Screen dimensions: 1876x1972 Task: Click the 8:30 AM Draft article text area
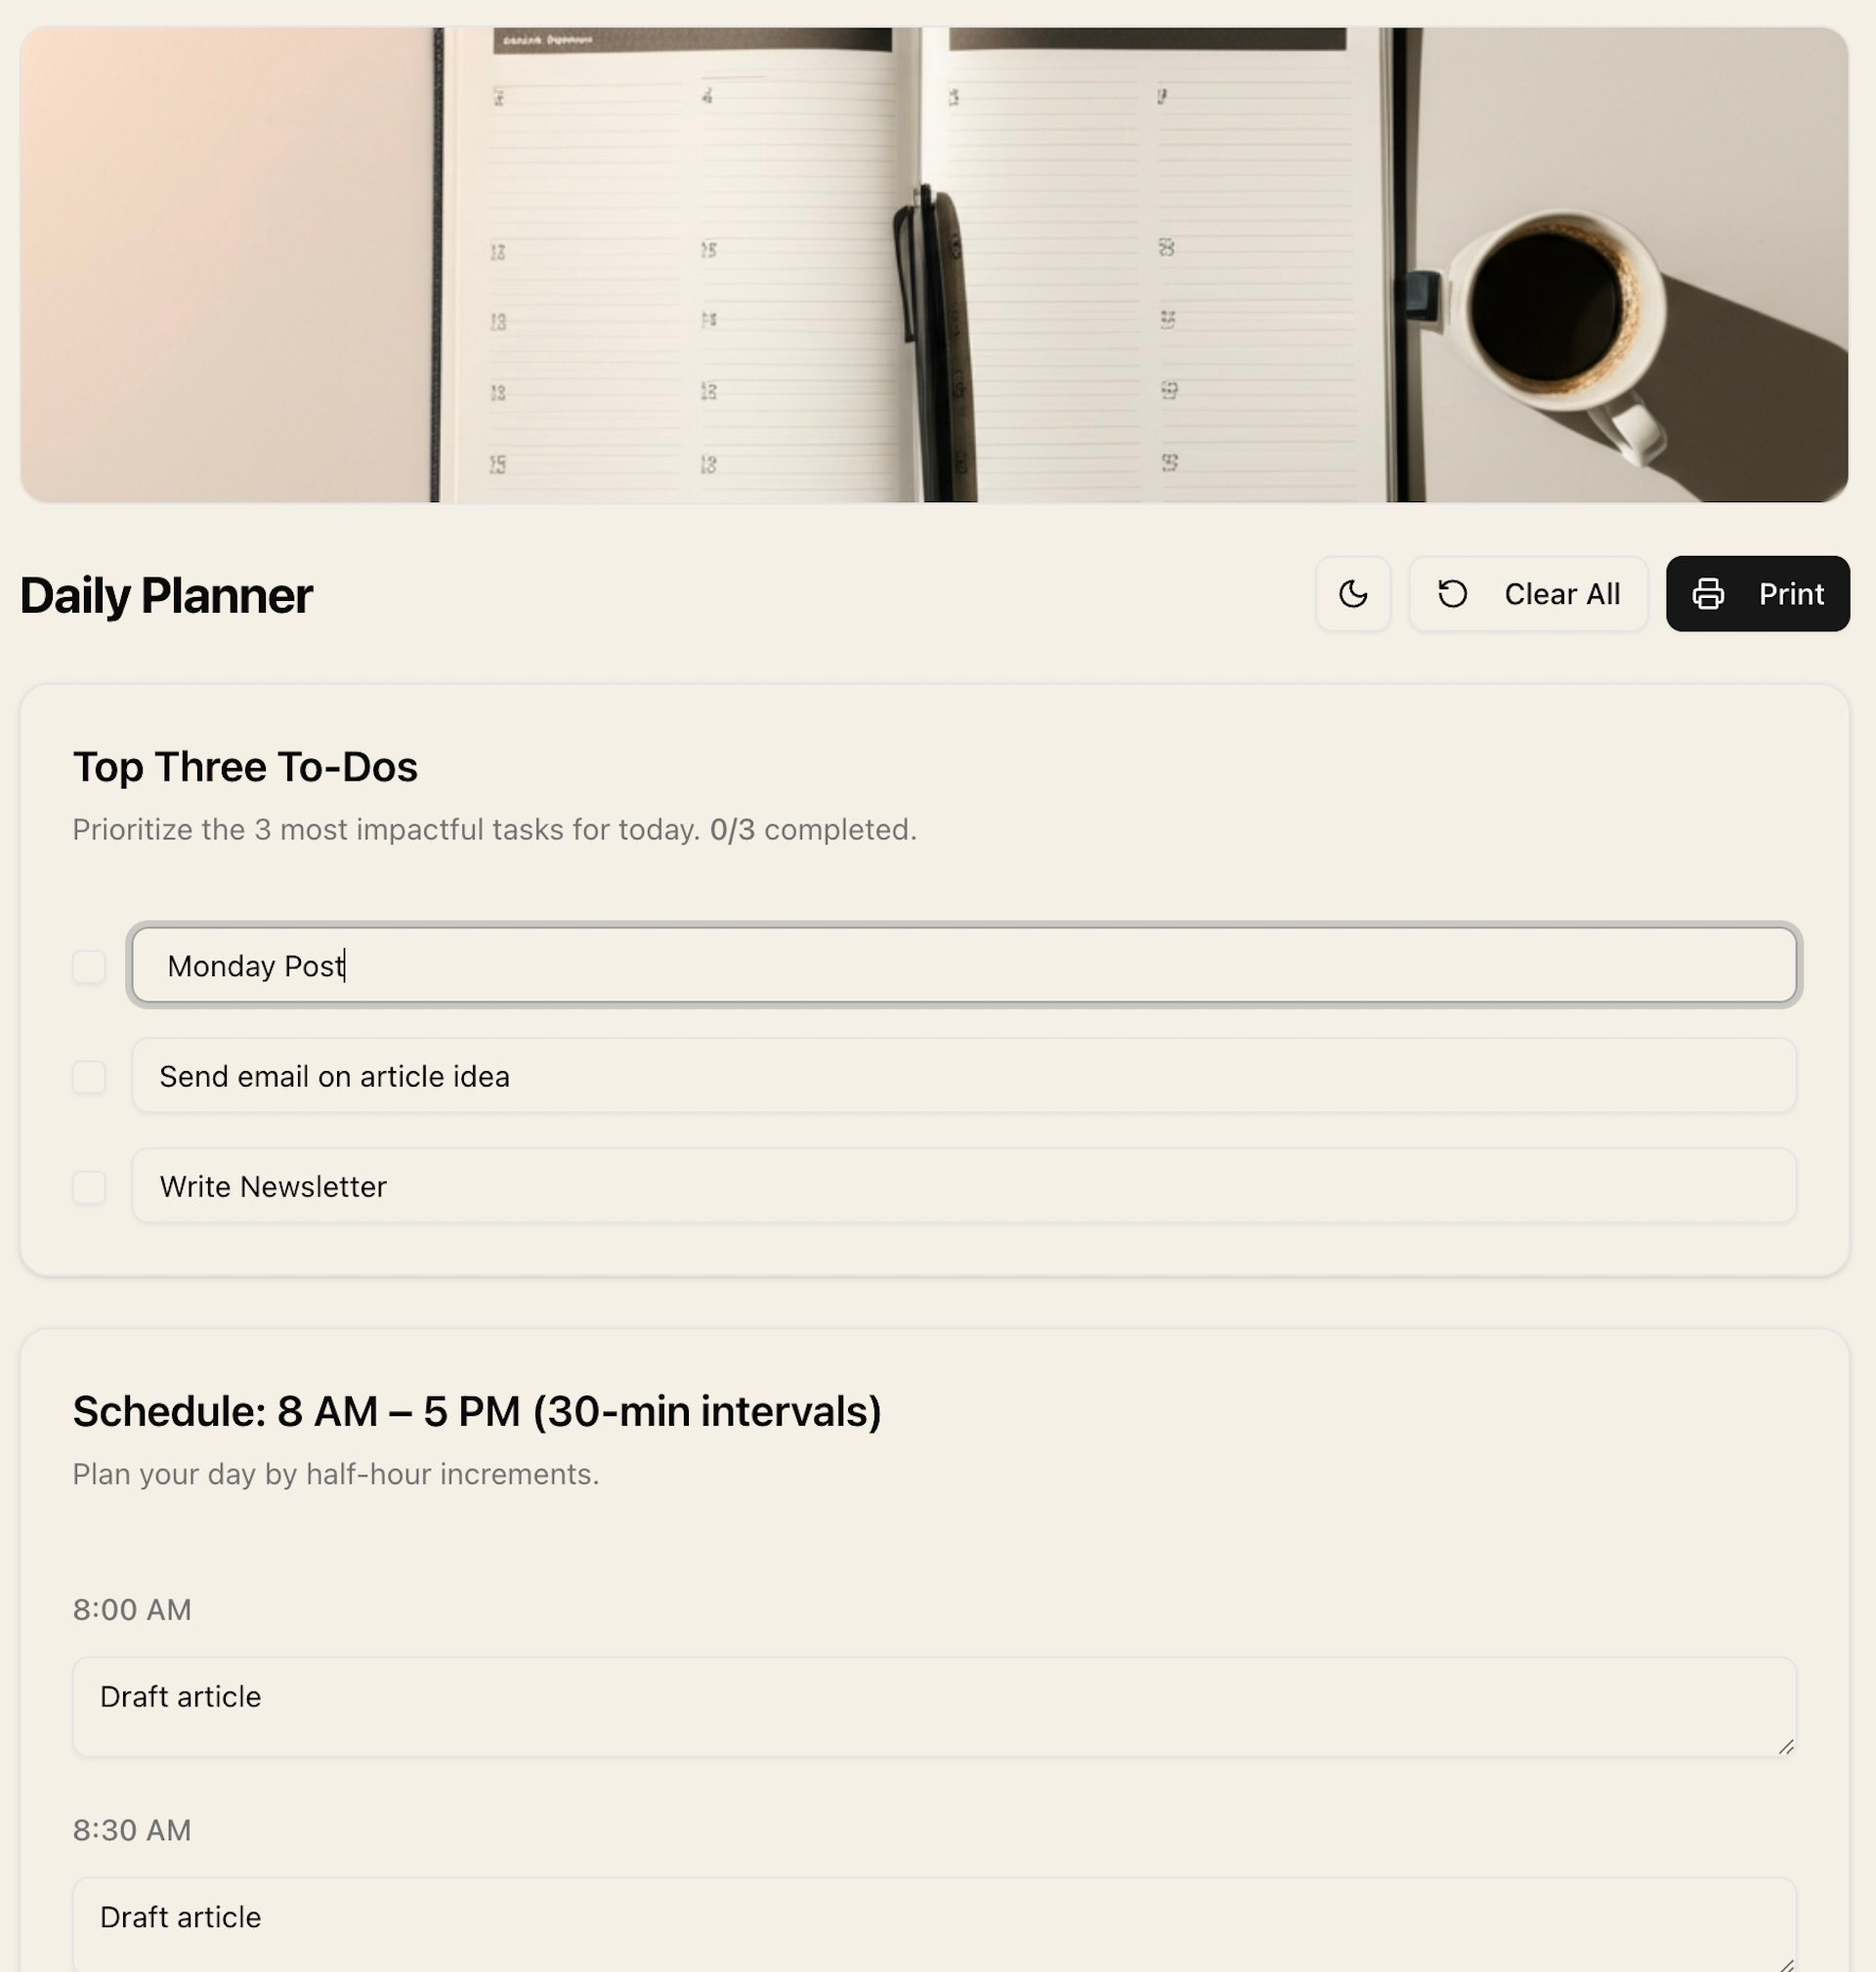[934, 1924]
